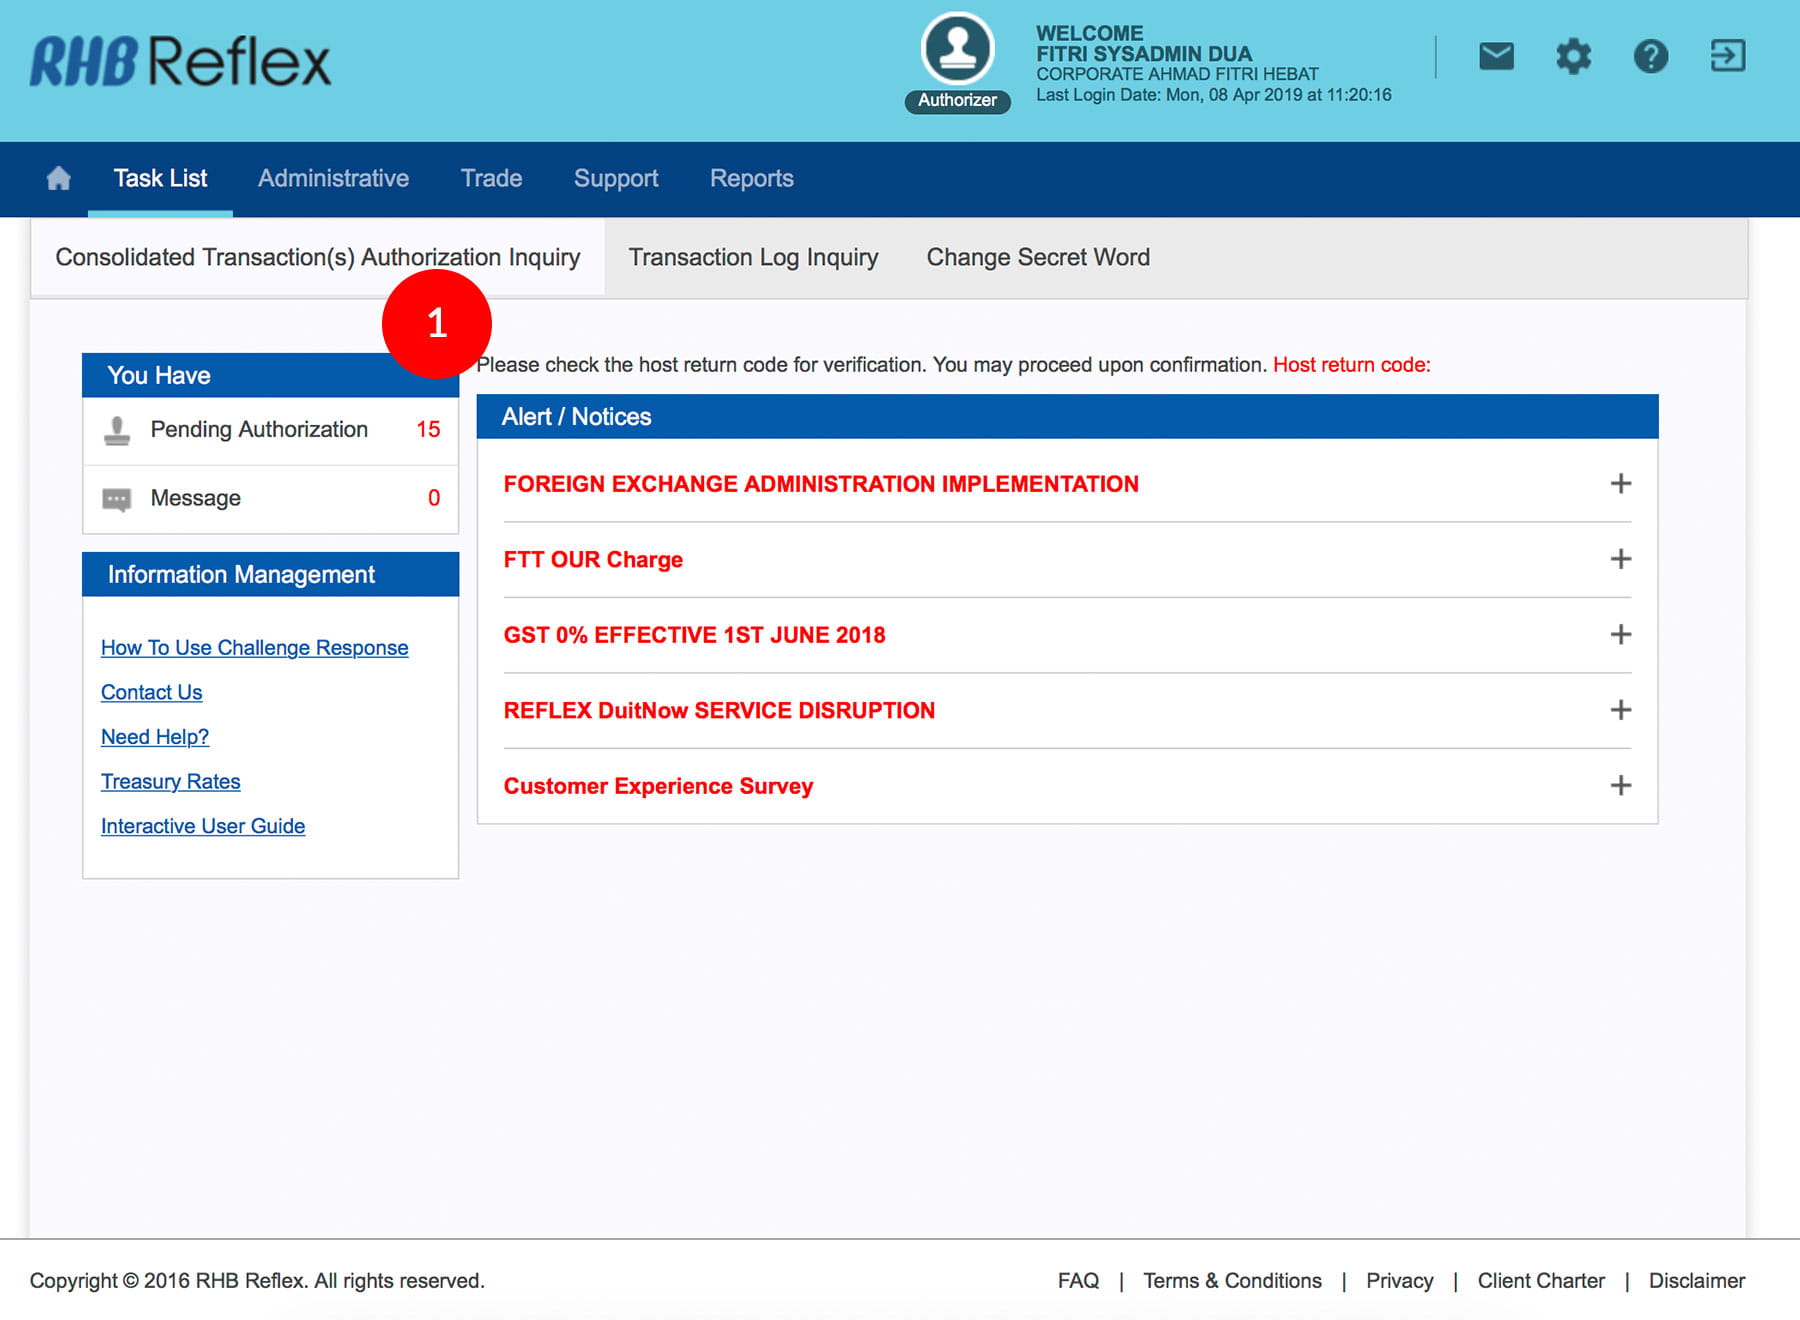Click the Message speech bubble icon

117,499
